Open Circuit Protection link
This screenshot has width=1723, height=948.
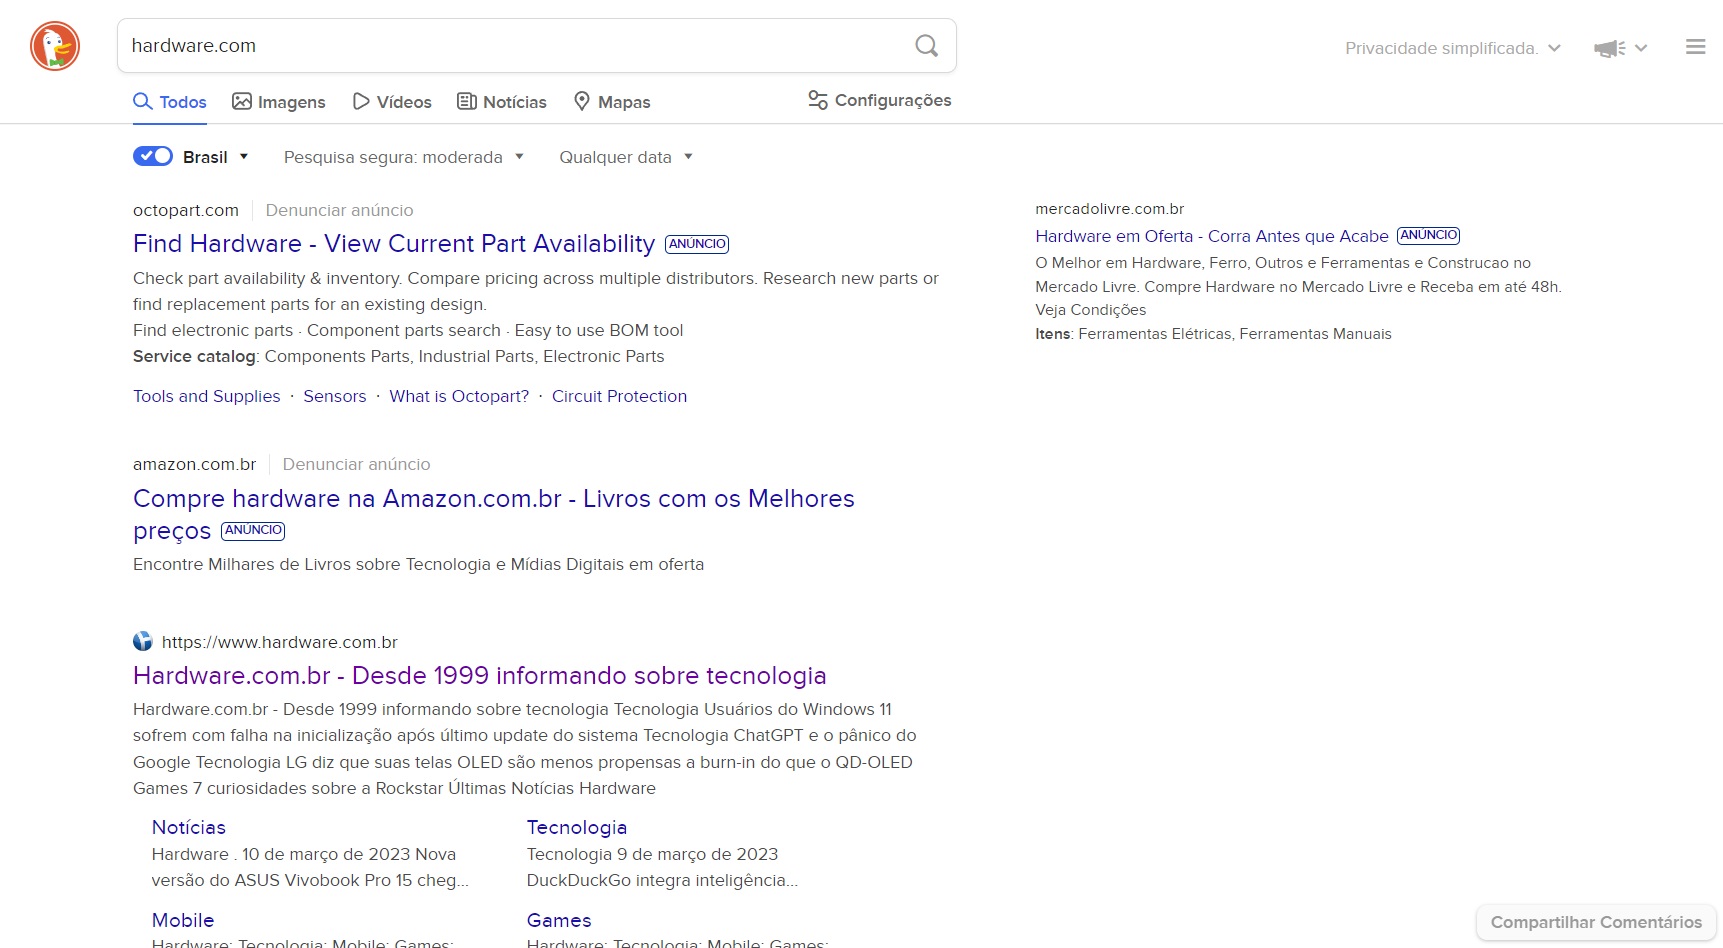click(619, 396)
